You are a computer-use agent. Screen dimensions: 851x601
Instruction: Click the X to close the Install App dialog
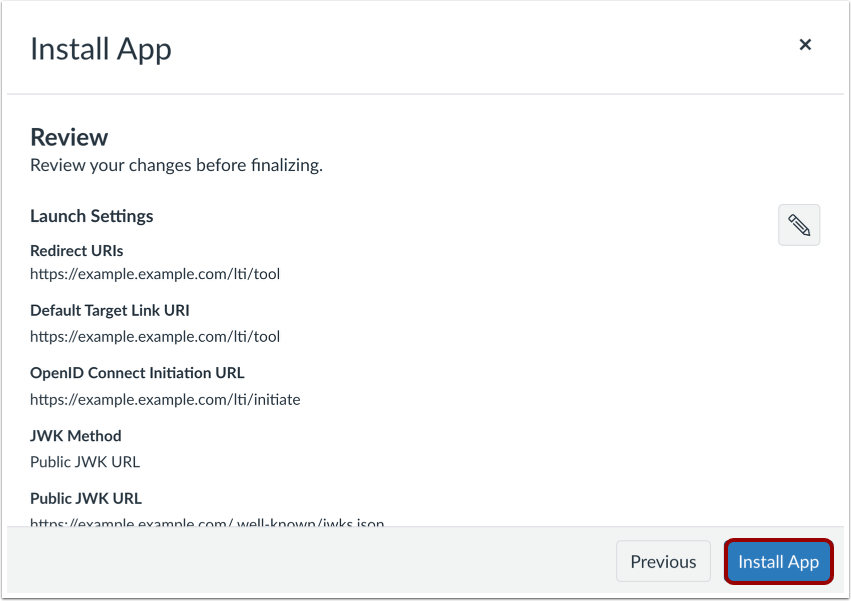805,44
